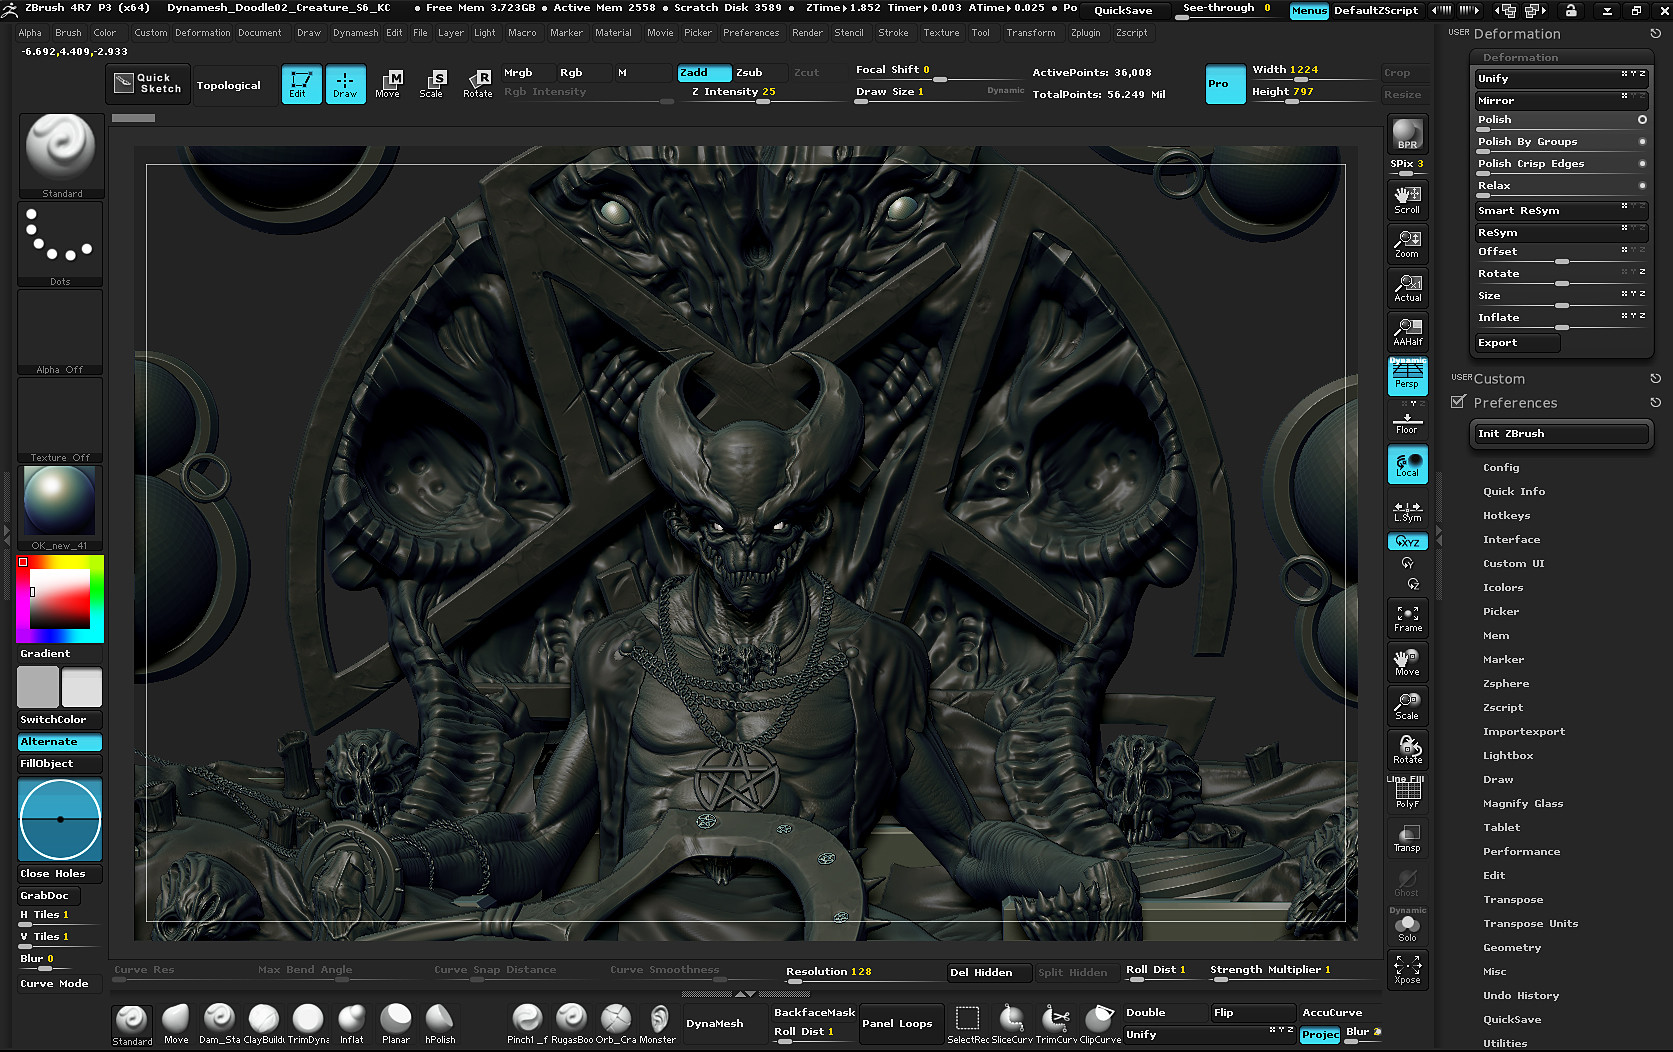Click the Frame view icon
1673x1052 pixels.
point(1407,619)
